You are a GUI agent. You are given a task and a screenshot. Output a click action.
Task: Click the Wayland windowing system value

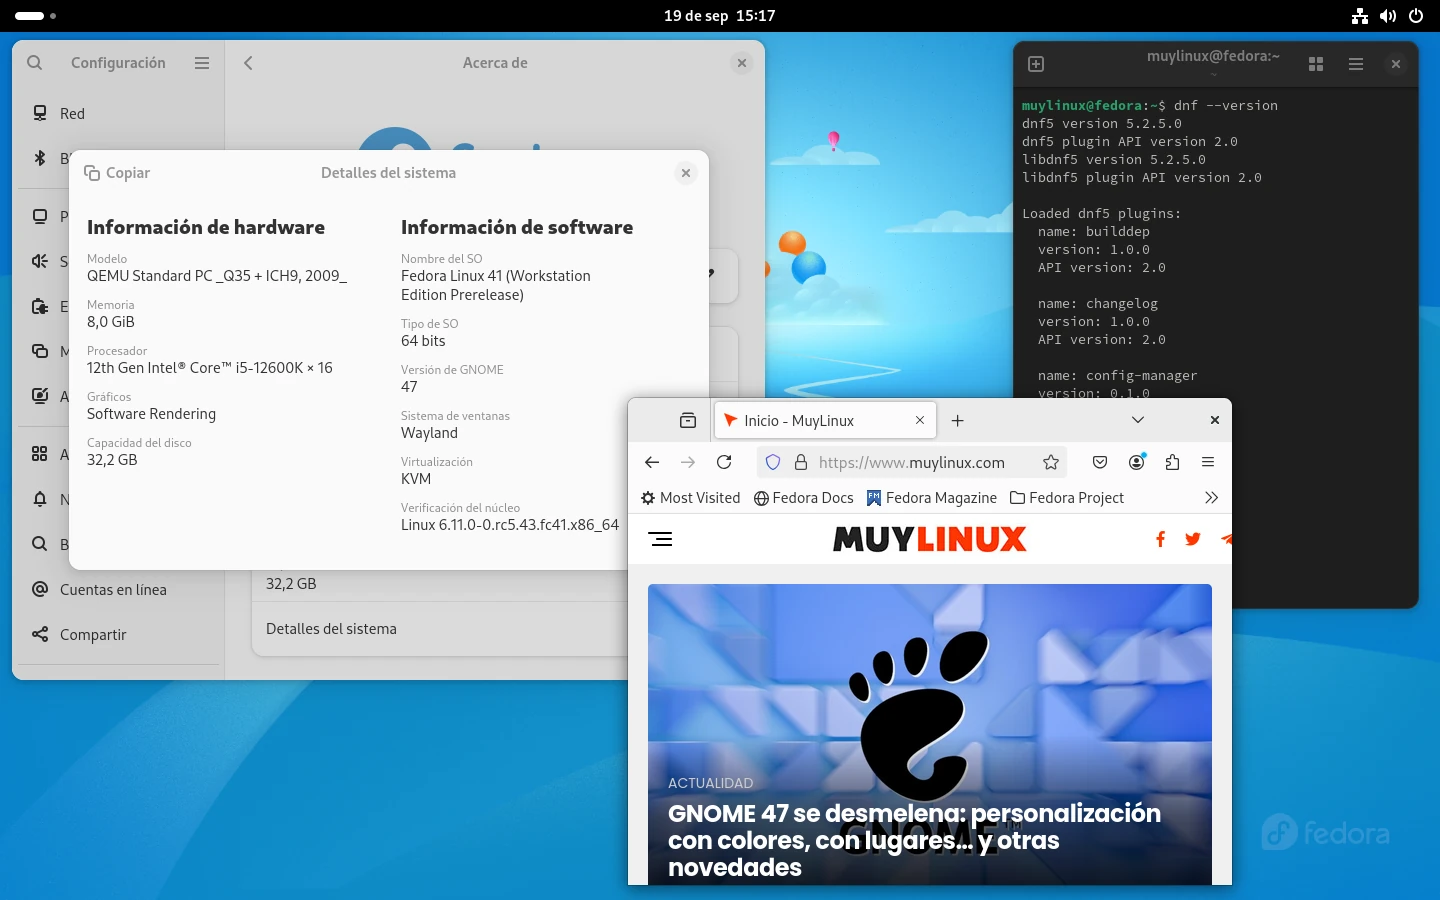(x=429, y=433)
